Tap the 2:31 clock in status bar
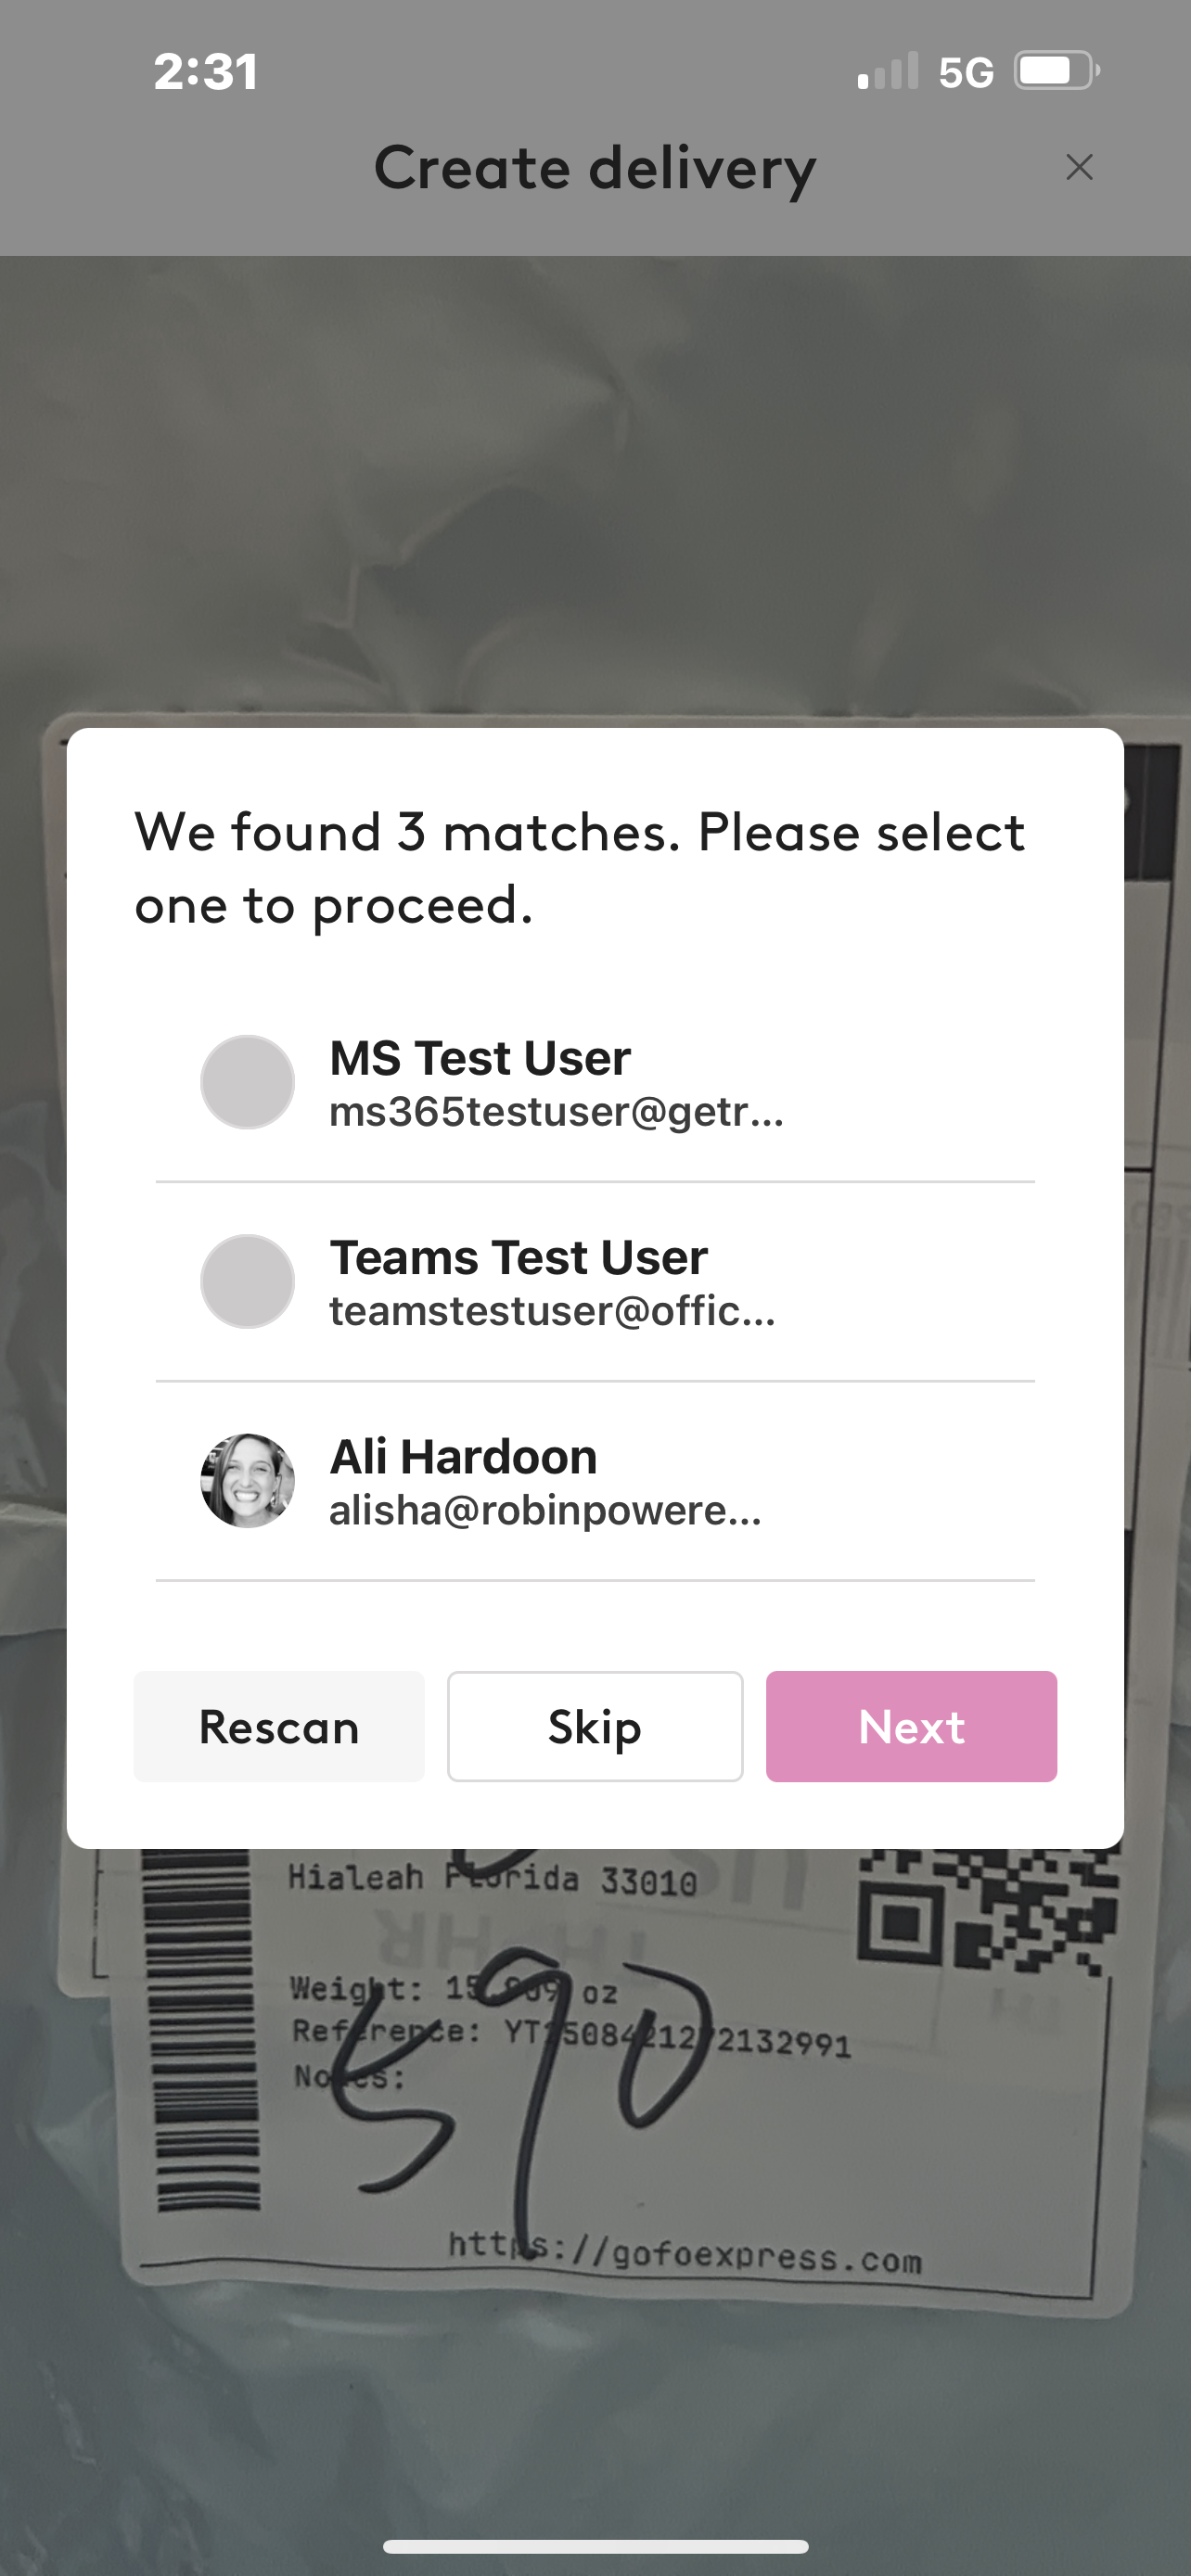Viewport: 1191px width, 2576px height. pyautogui.click(x=206, y=72)
